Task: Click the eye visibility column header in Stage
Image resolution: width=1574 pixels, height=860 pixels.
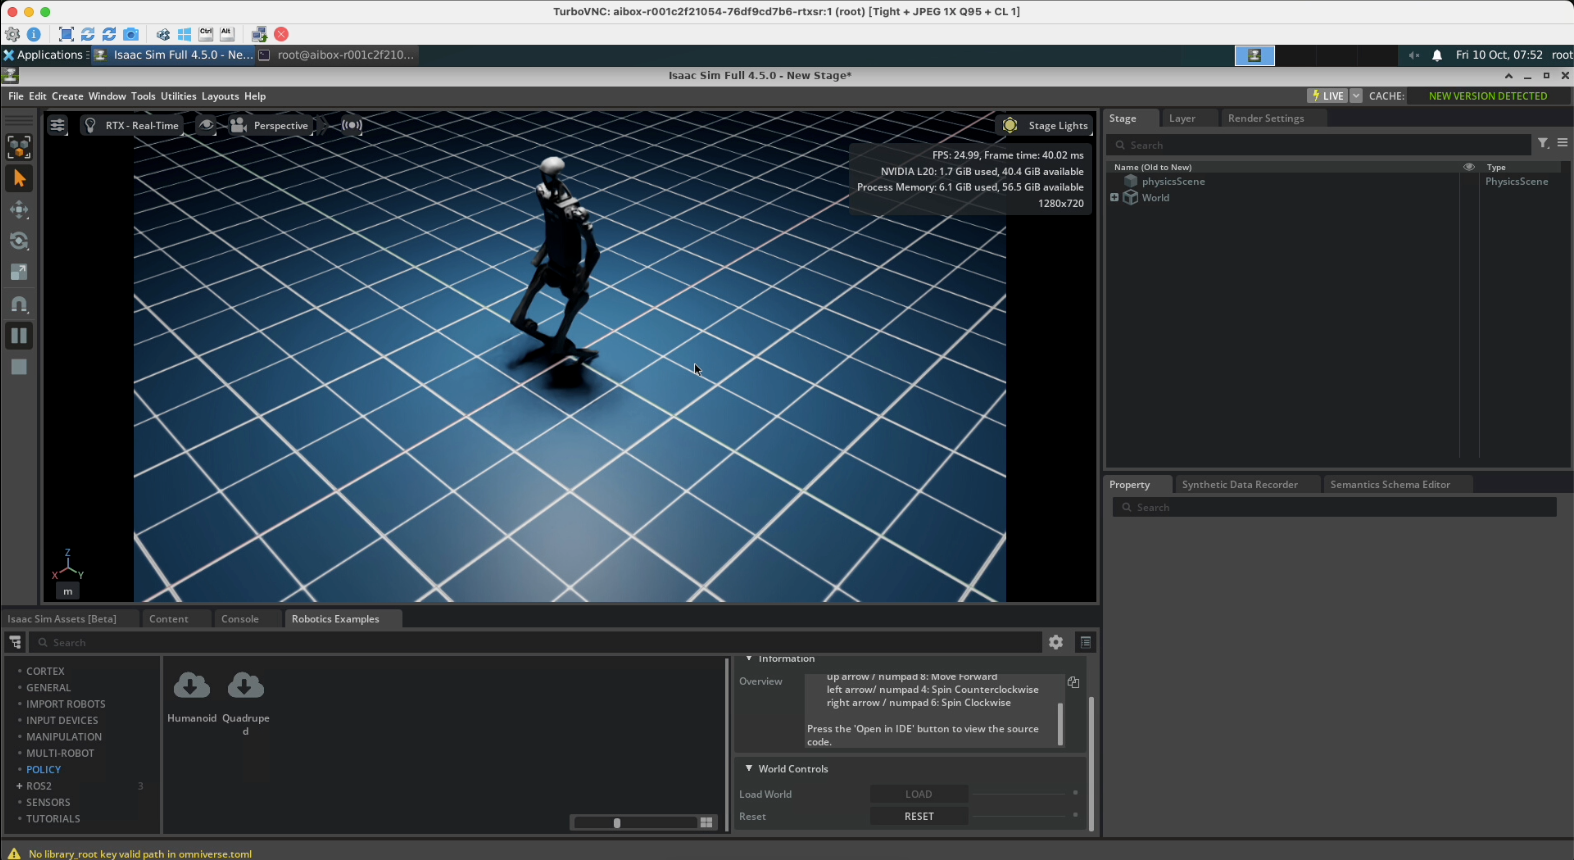Action: tap(1468, 167)
